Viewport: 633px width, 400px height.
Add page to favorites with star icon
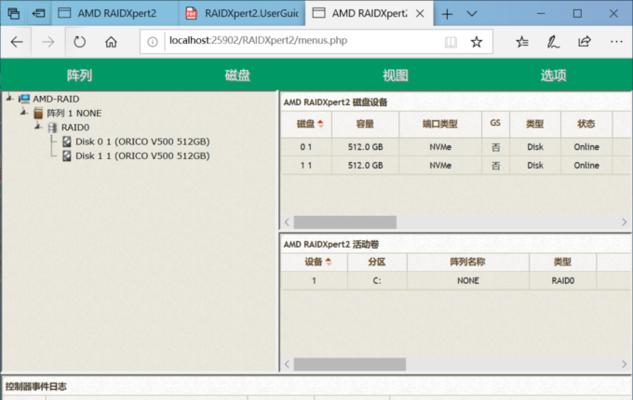[476, 42]
